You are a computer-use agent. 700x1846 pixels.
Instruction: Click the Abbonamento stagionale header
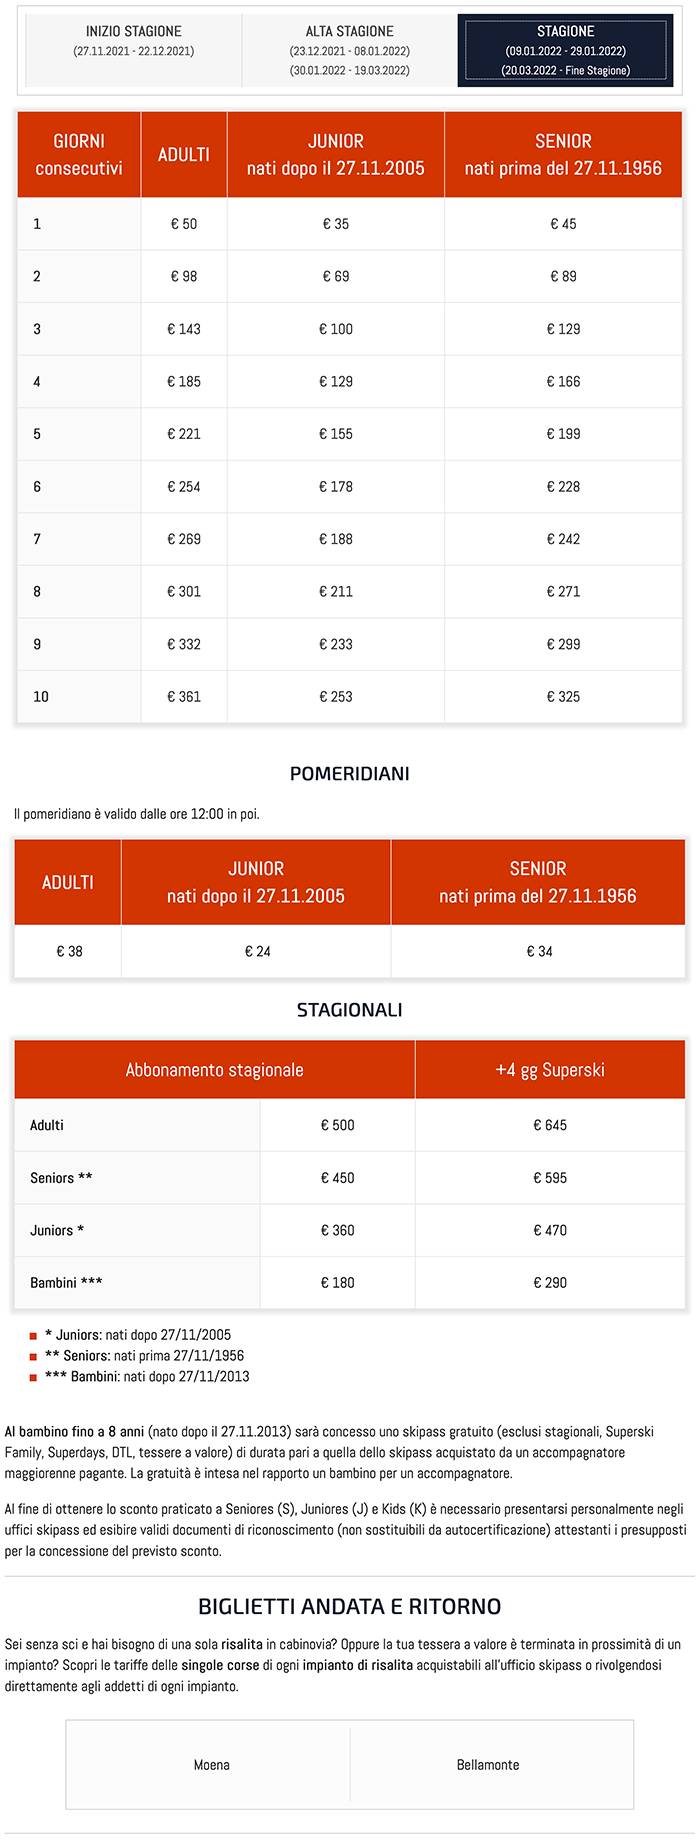pyautogui.click(x=215, y=1070)
